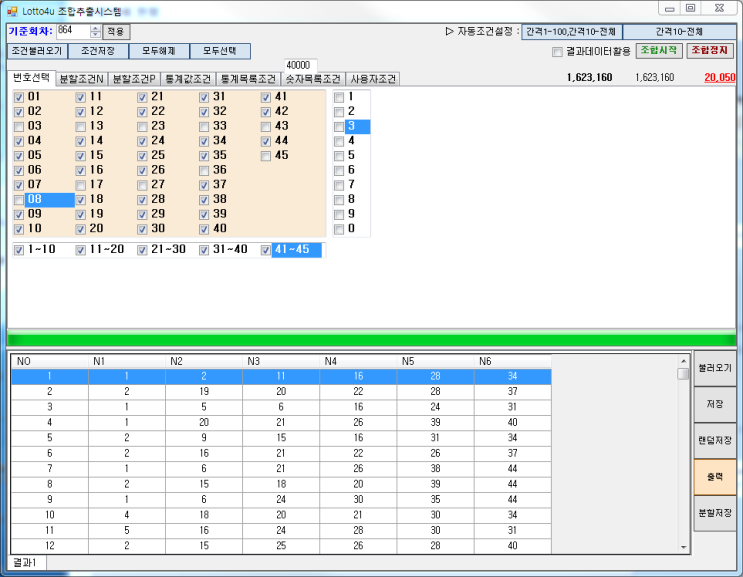The height and width of the screenshot is (577, 743).
Task: Switch to the 번호선택 tab
Action: point(31,78)
